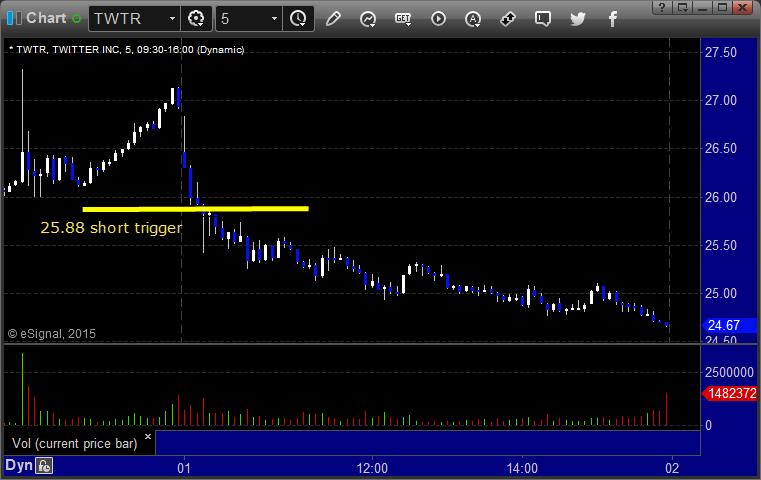Click the 25.88 short trigger annotation
This screenshot has height=480, width=761.
[x=111, y=228]
